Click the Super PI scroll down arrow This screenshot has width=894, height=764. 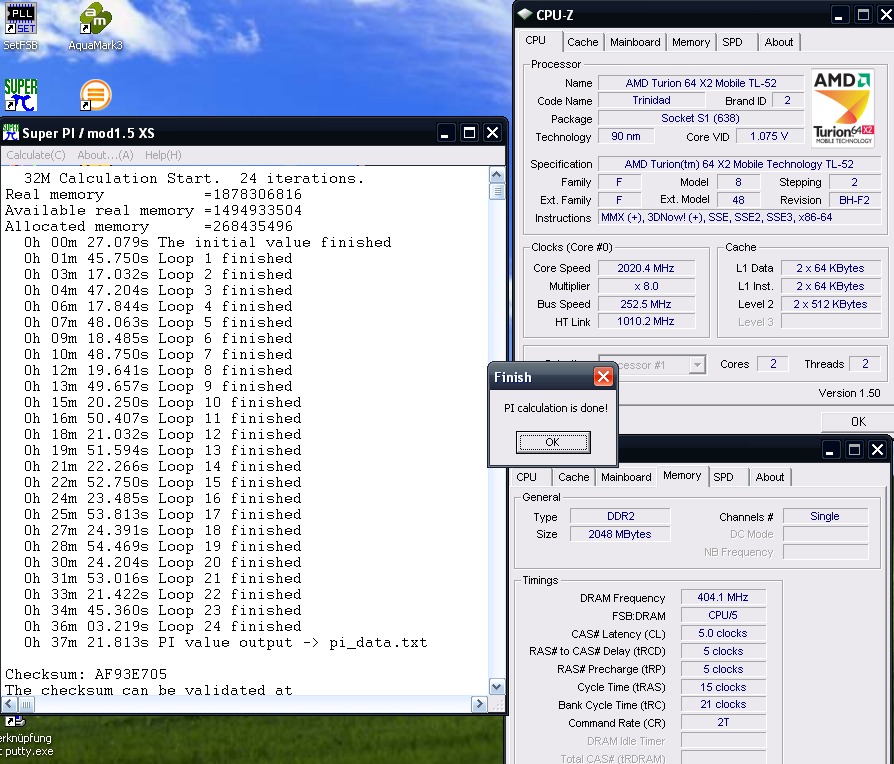tap(497, 687)
